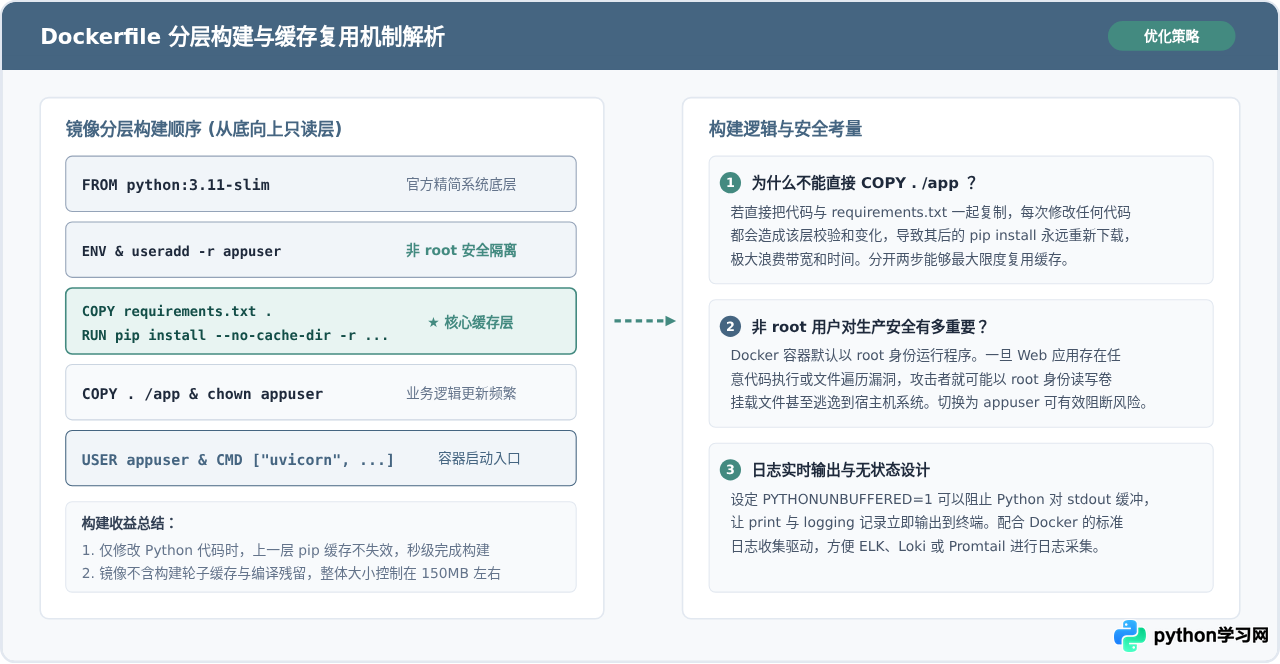Screen dimensions: 1280x664
Task: Click the line ending pip install 永远重新下载
Action: [x=930, y=236]
